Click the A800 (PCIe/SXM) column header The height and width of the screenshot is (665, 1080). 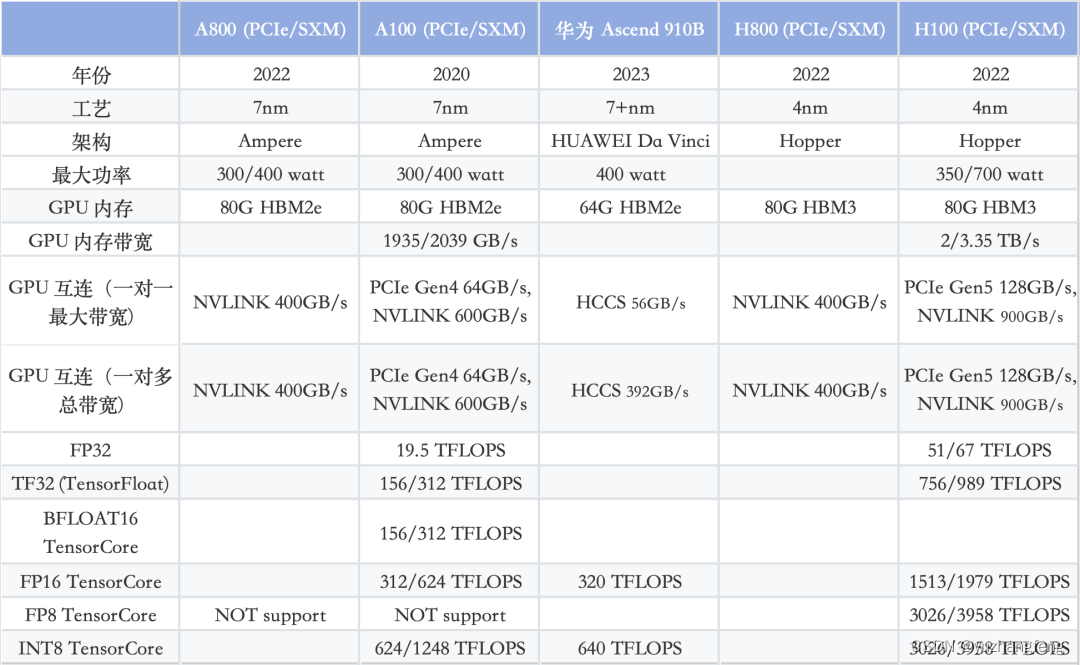pos(270,29)
